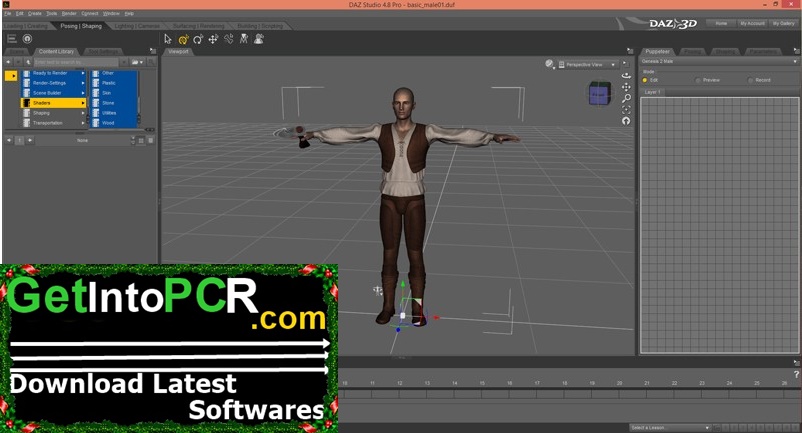The image size is (802, 433).
Task: Click the previous arrow beside None label
Action: (9, 140)
